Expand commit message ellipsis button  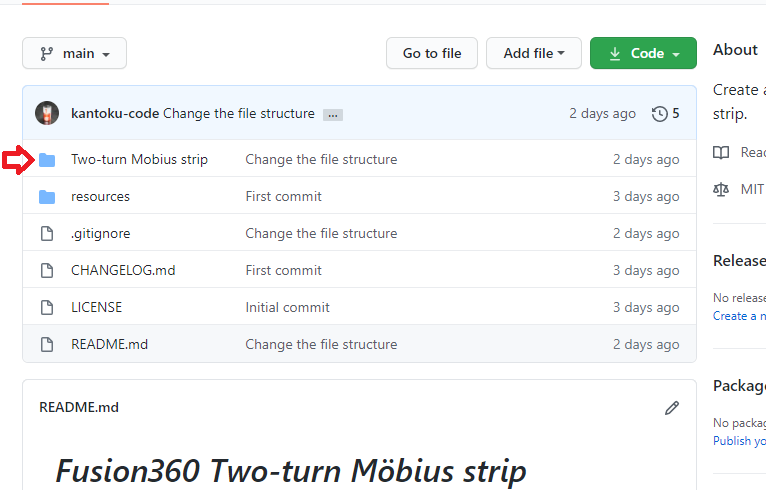point(333,115)
